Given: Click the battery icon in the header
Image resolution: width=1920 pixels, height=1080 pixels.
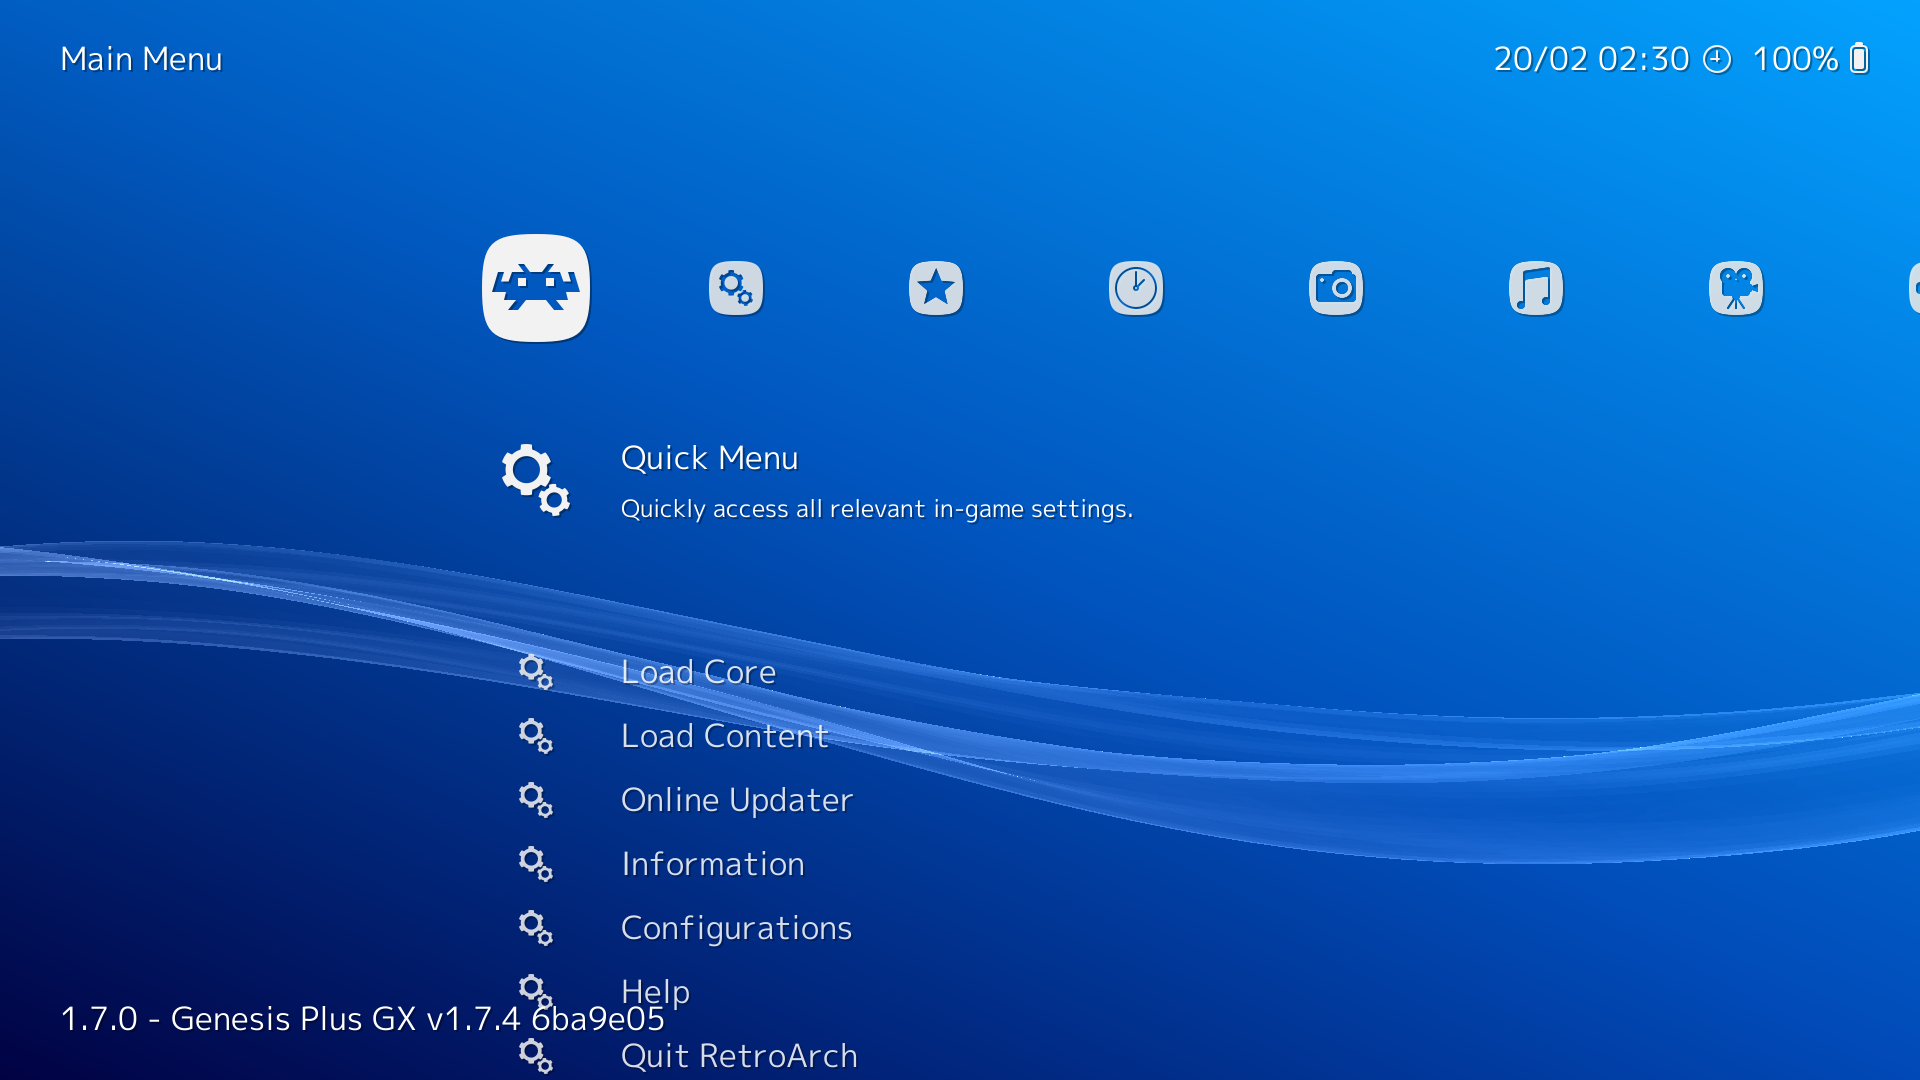Looking at the screenshot, I should coord(1859,59).
